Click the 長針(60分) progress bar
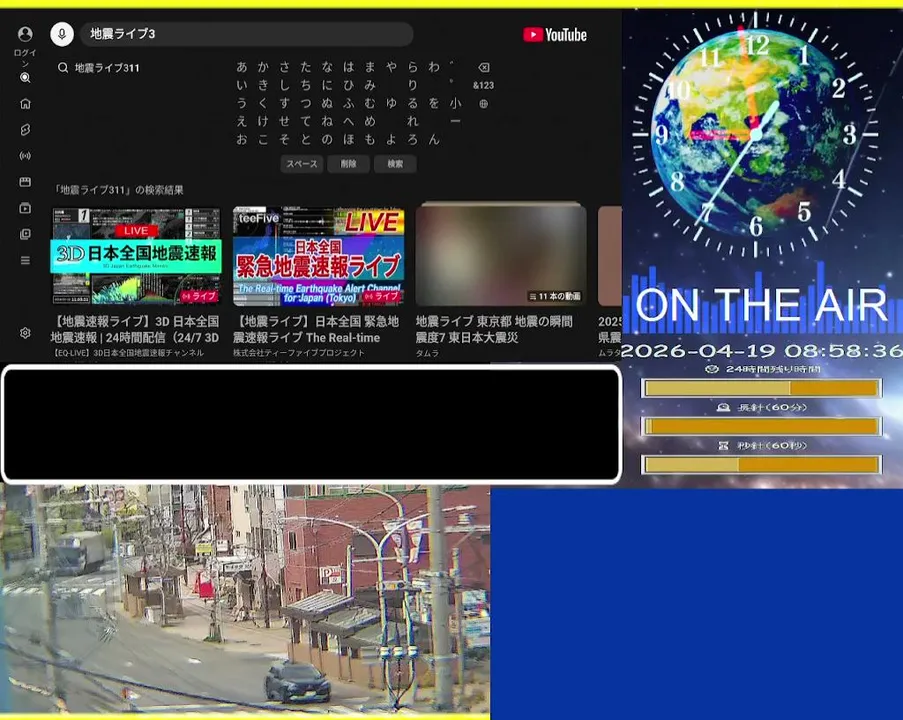 point(761,426)
